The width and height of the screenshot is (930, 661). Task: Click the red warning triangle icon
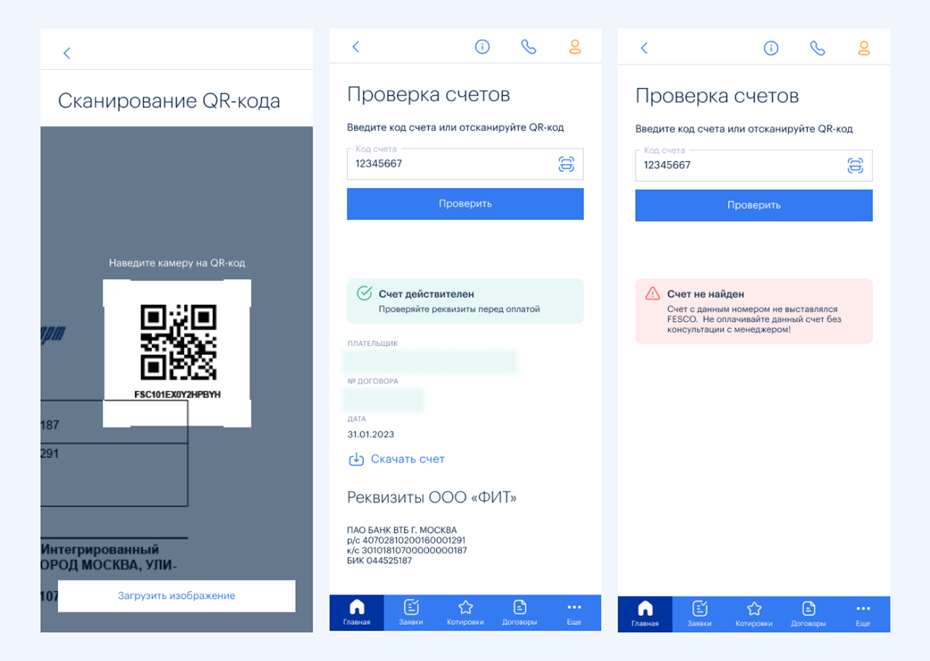(x=652, y=293)
